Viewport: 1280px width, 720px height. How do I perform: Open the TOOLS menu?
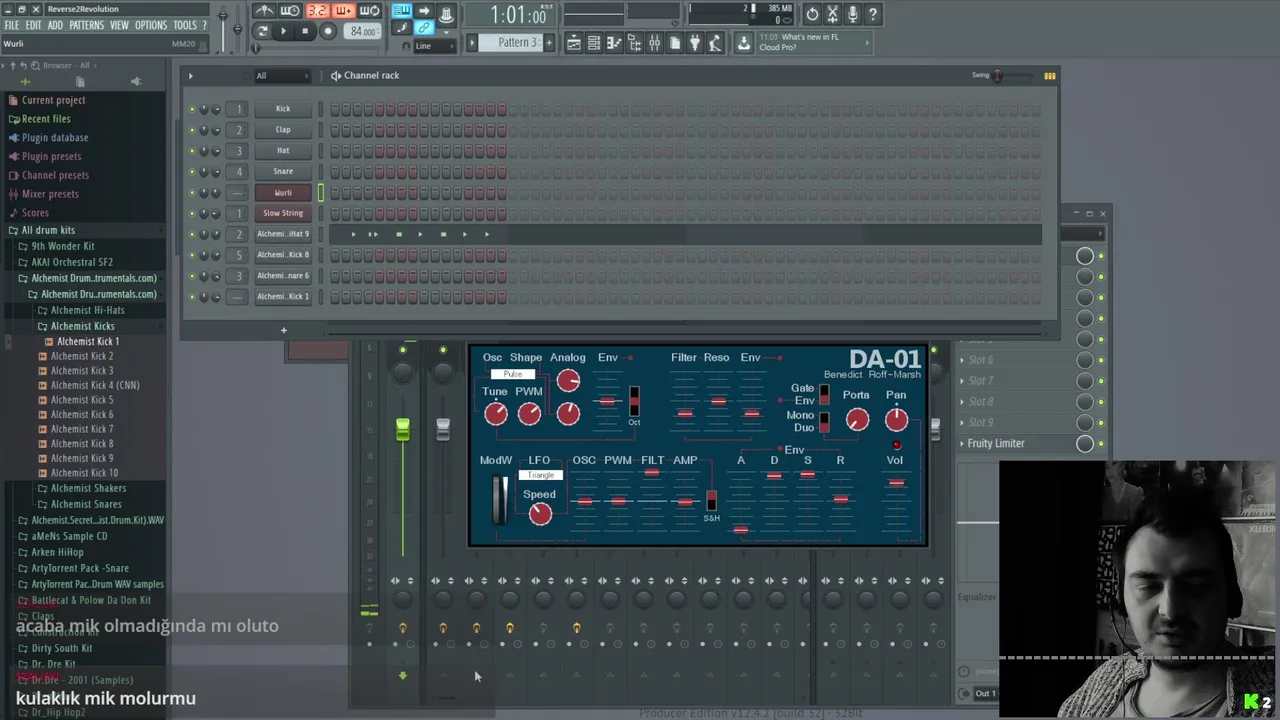[185, 25]
